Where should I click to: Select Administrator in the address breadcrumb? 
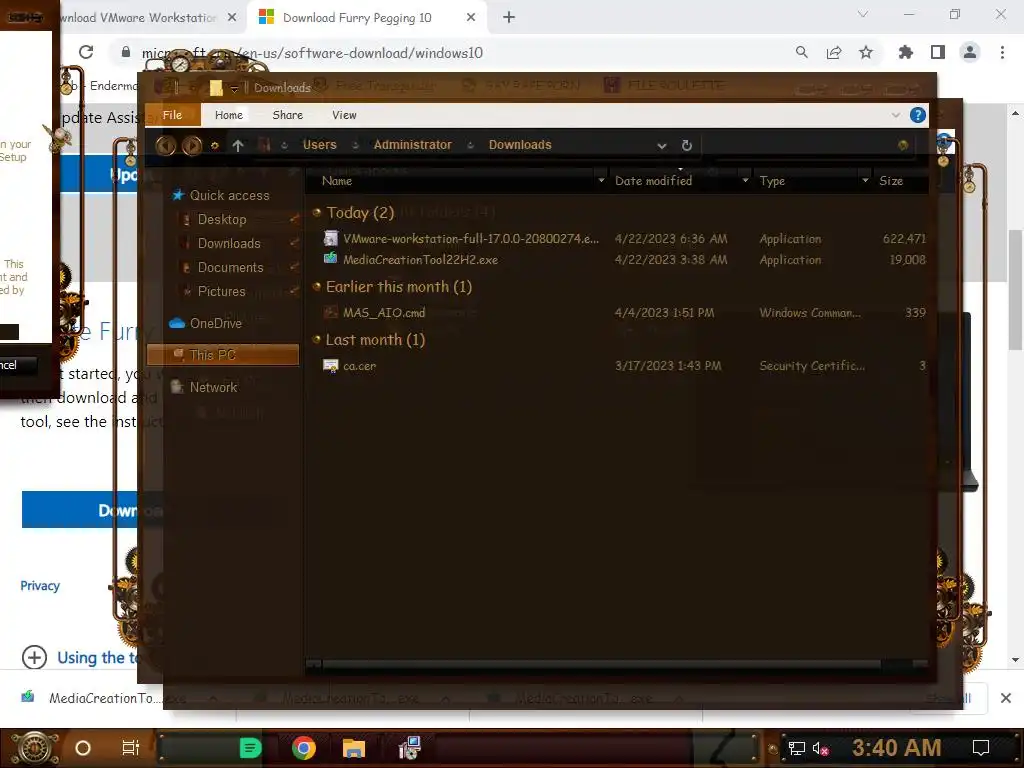(412, 145)
